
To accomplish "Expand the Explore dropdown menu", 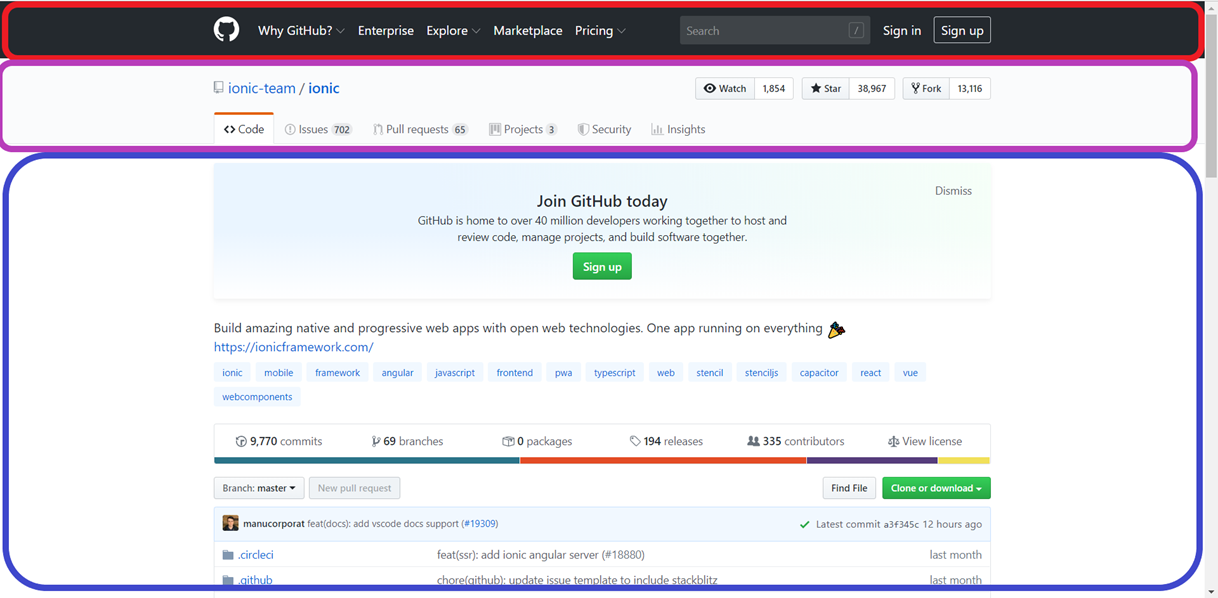I will 453,31.
